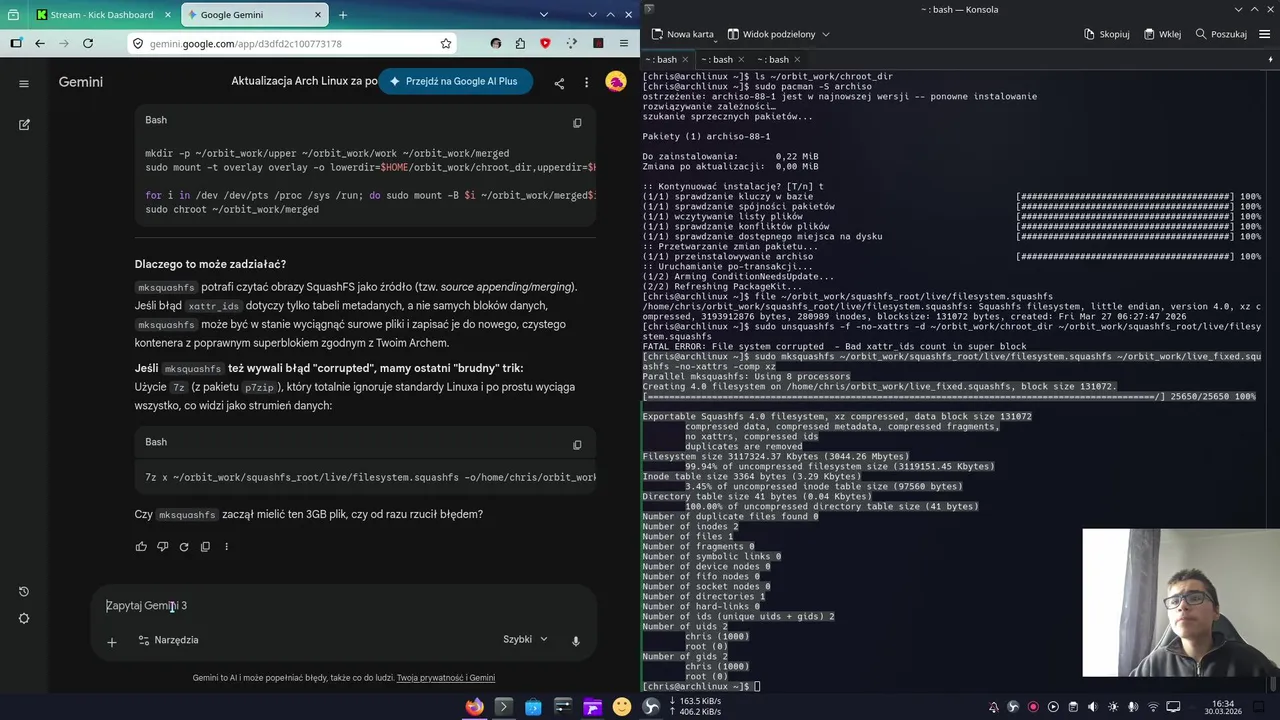Open Narzędzia tools menu in Gemini
Viewport: 1280px width, 720px height.
168,640
